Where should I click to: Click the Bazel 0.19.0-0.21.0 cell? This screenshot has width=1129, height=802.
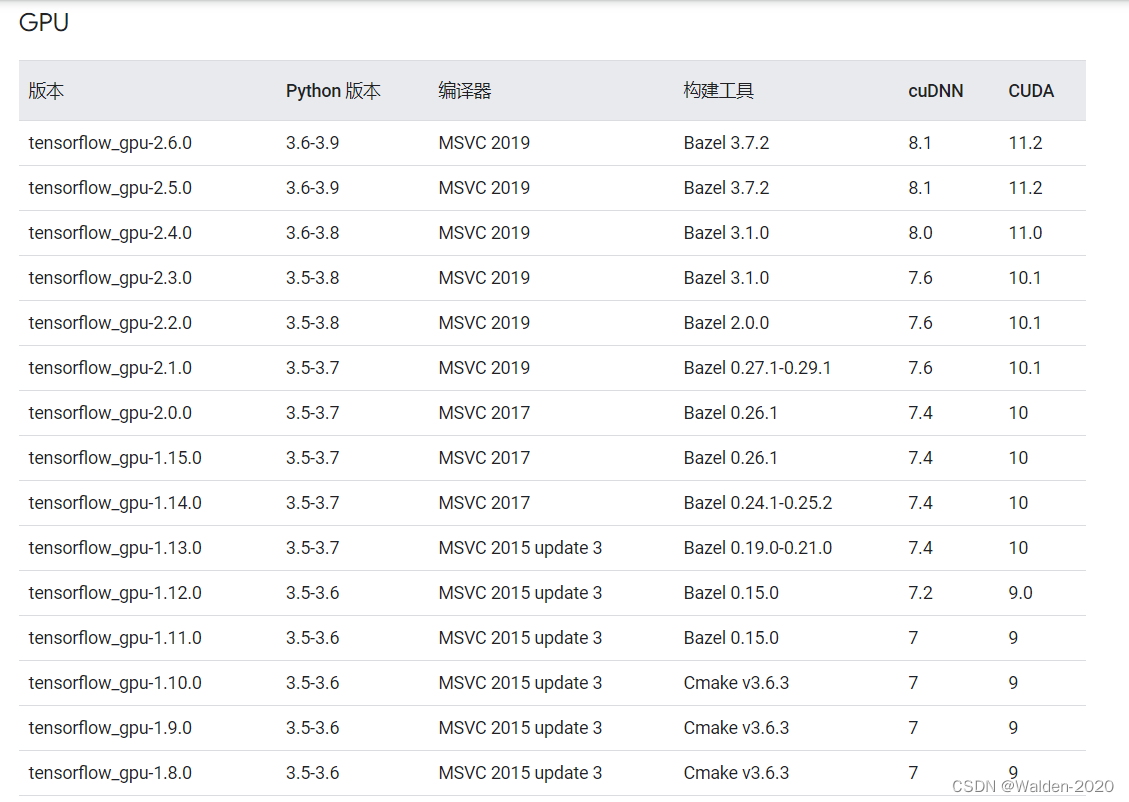tap(757, 548)
